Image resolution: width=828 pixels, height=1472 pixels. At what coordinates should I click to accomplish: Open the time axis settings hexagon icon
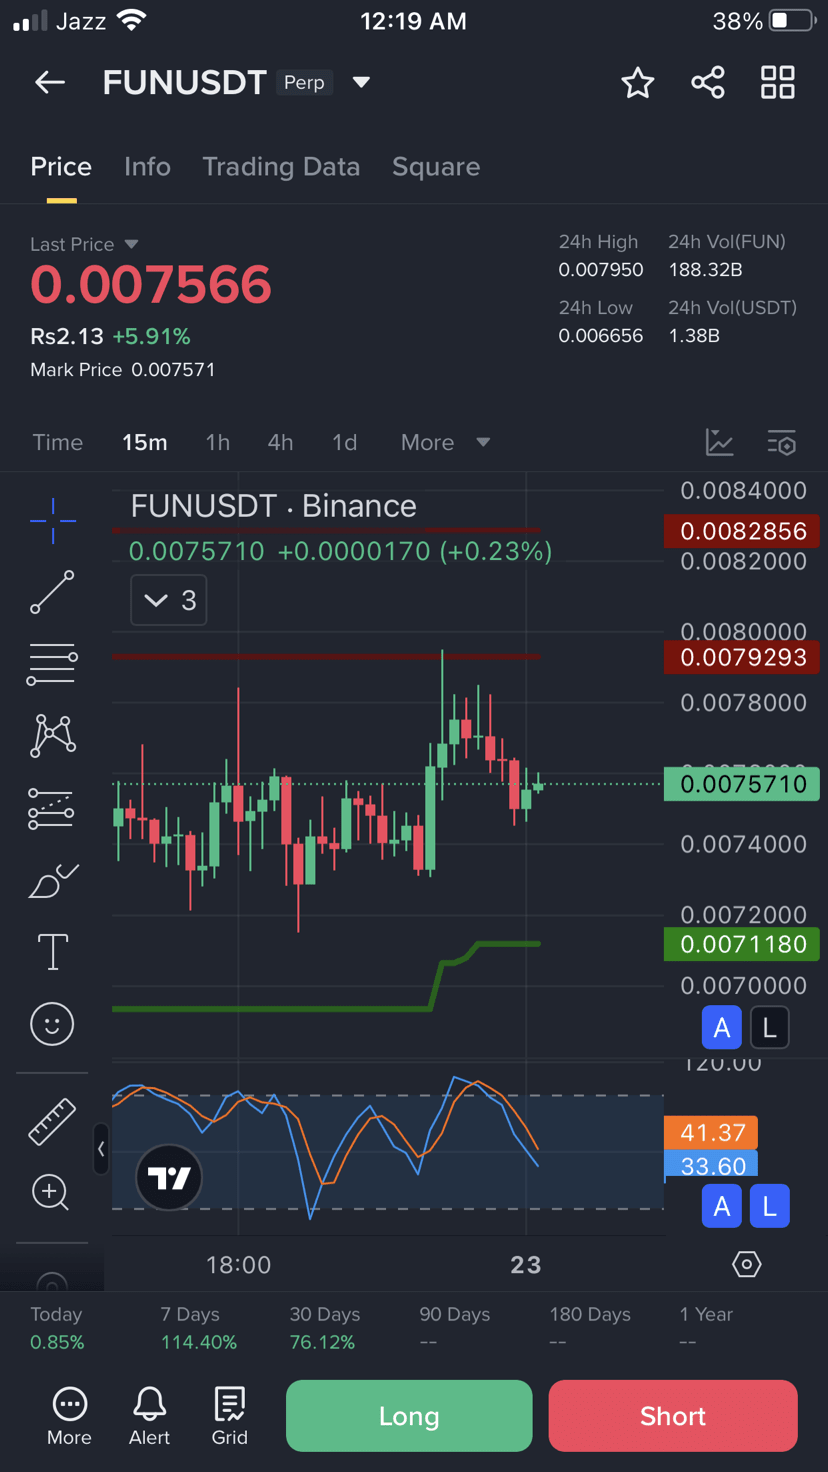pos(746,1264)
